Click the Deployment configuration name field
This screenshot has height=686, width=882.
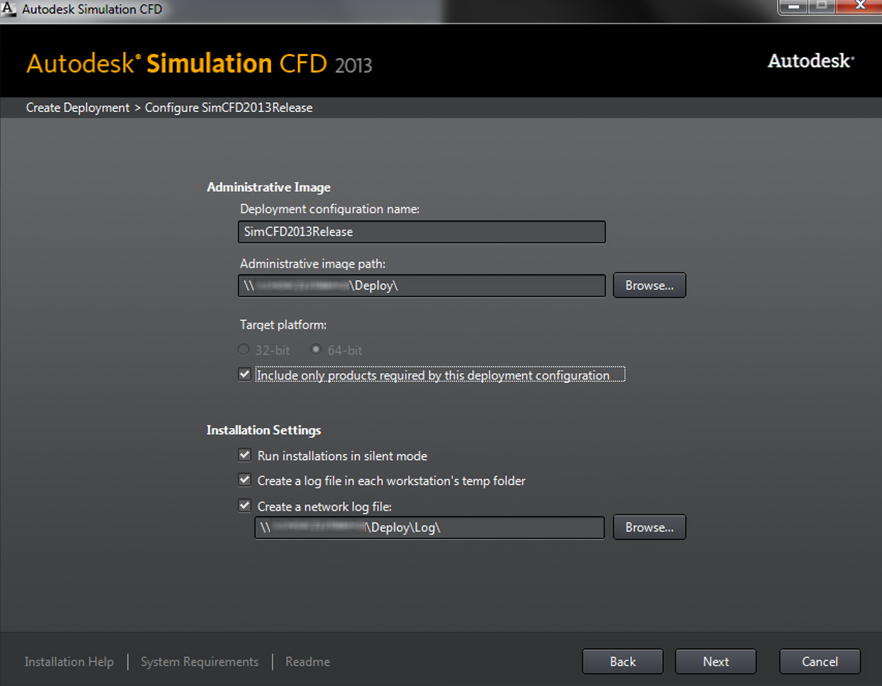pos(422,231)
